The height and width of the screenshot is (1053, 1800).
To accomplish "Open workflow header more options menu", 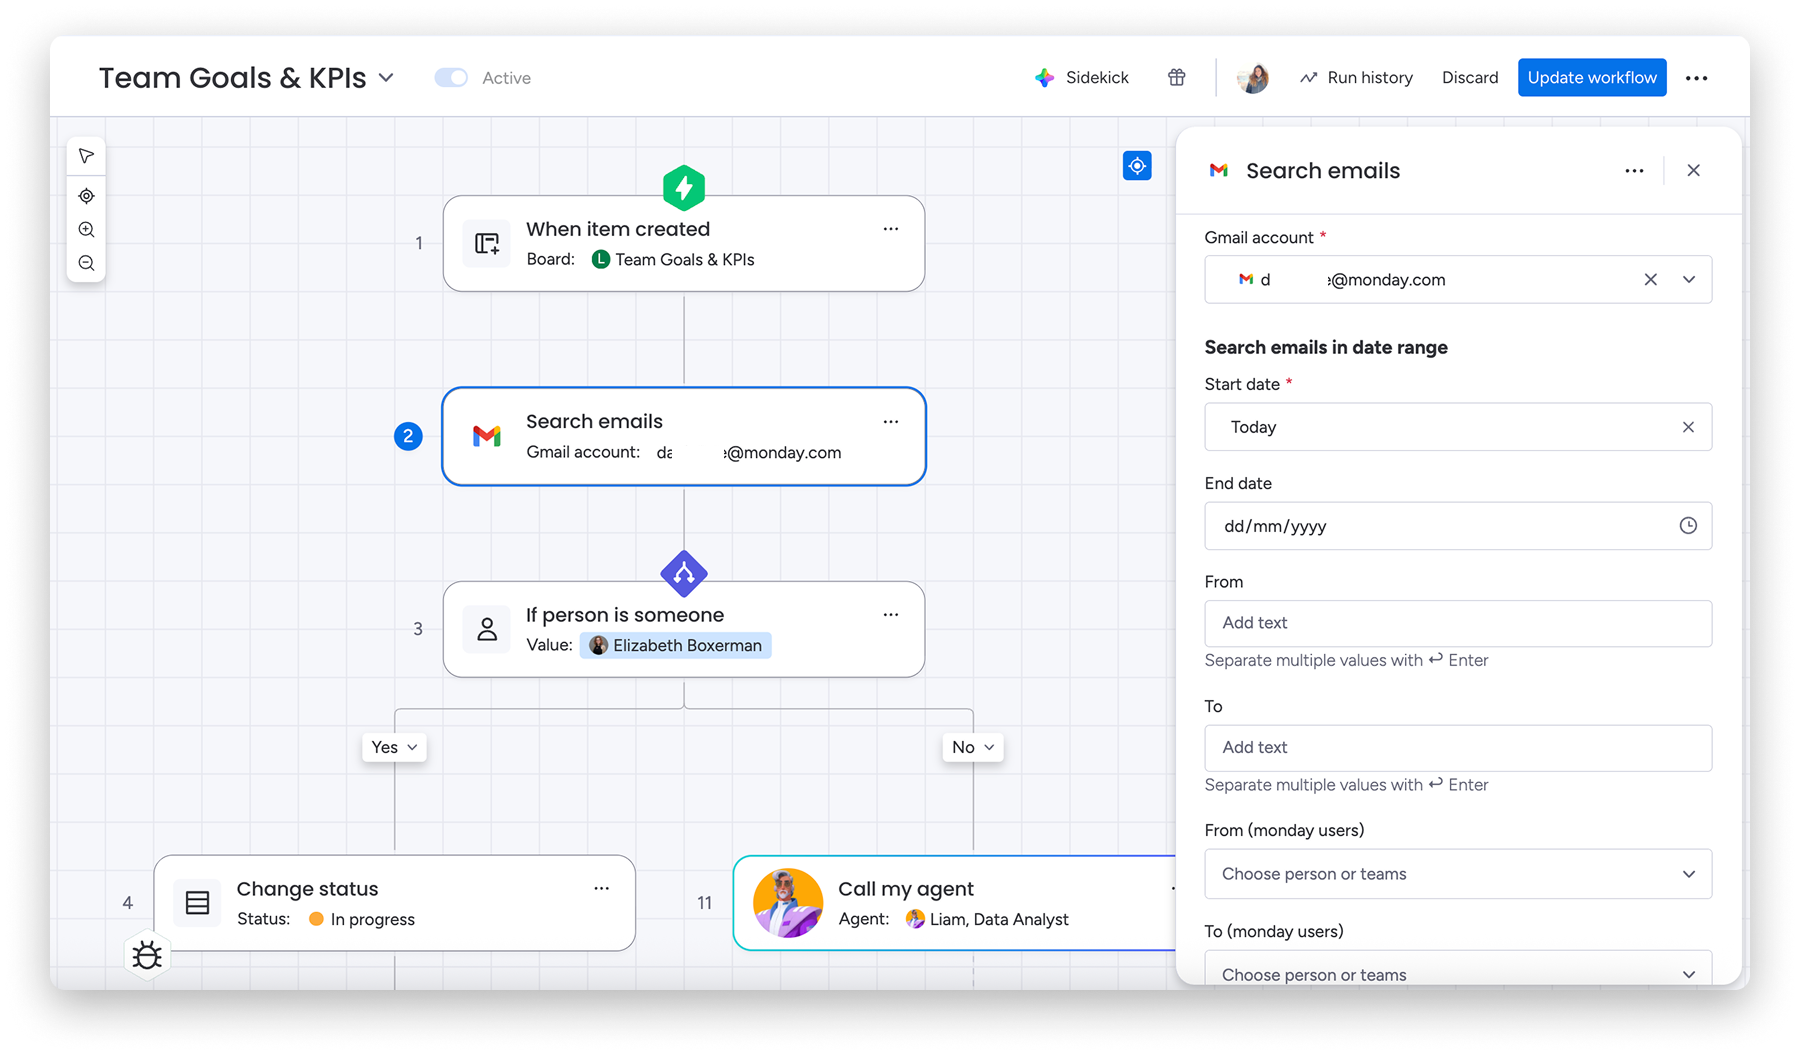I will [x=1697, y=78].
